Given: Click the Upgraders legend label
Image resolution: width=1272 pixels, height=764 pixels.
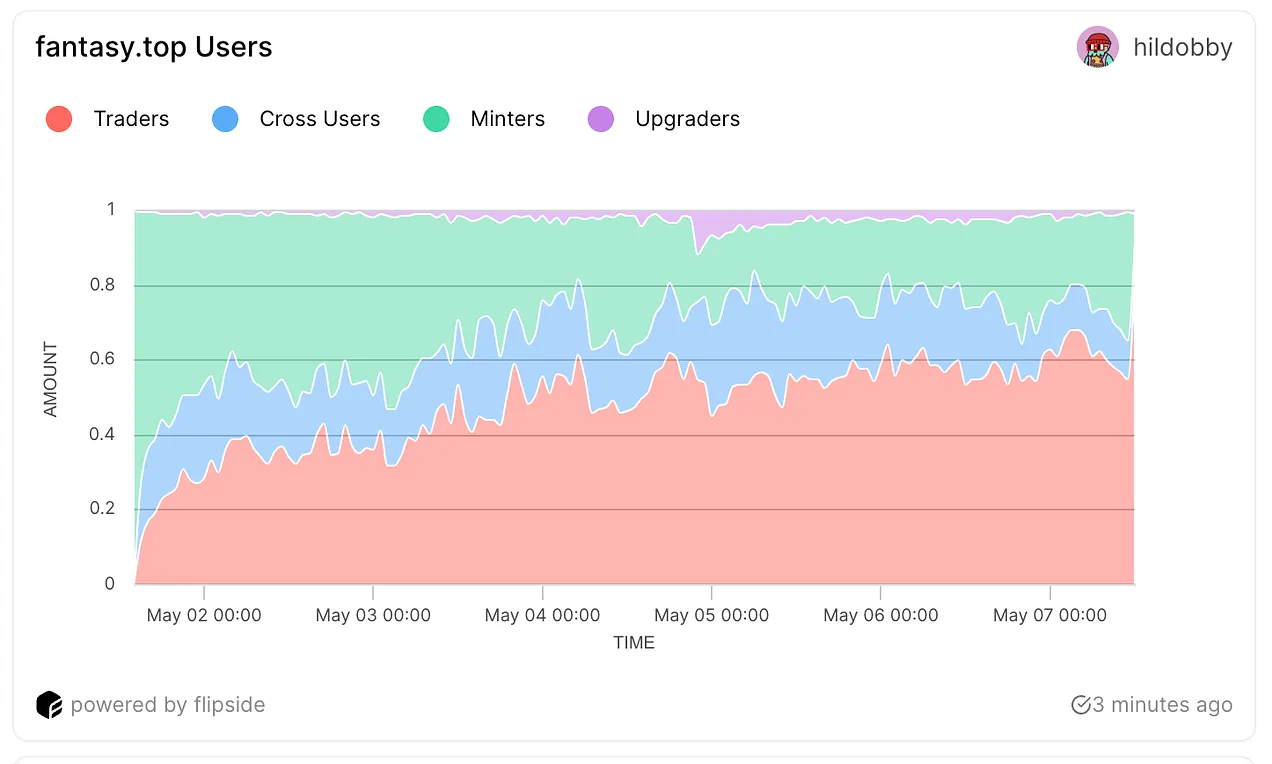Looking at the screenshot, I should click(688, 119).
